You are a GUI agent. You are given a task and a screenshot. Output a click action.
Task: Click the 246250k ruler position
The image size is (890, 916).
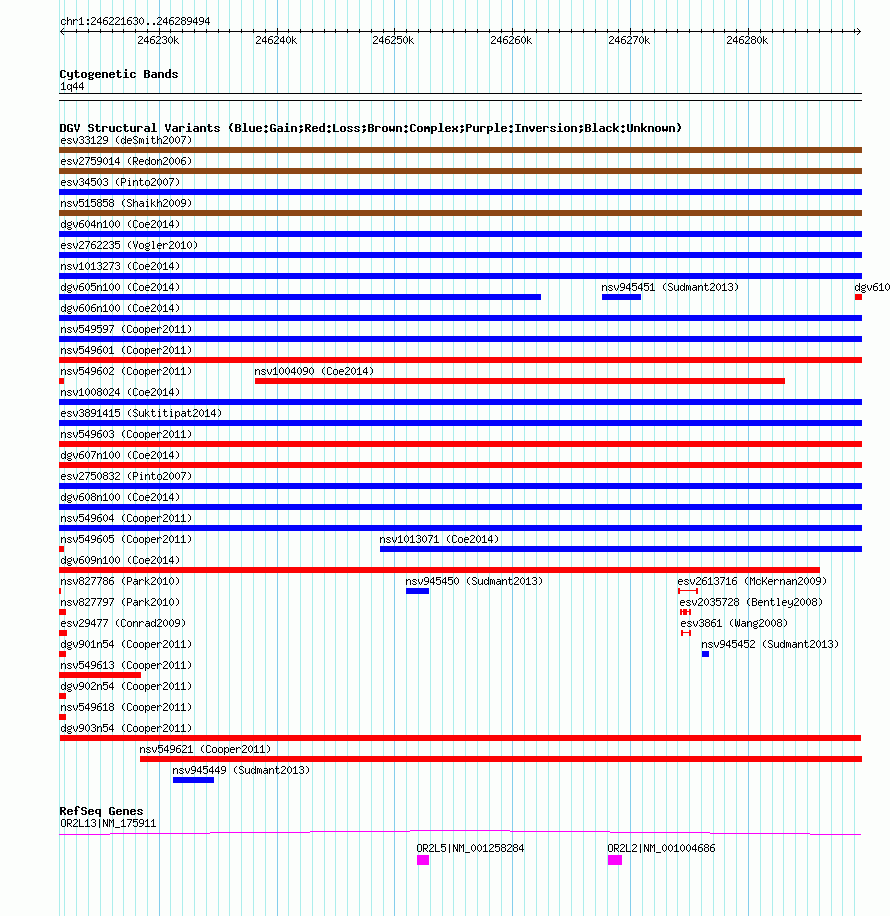click(393, 40)
